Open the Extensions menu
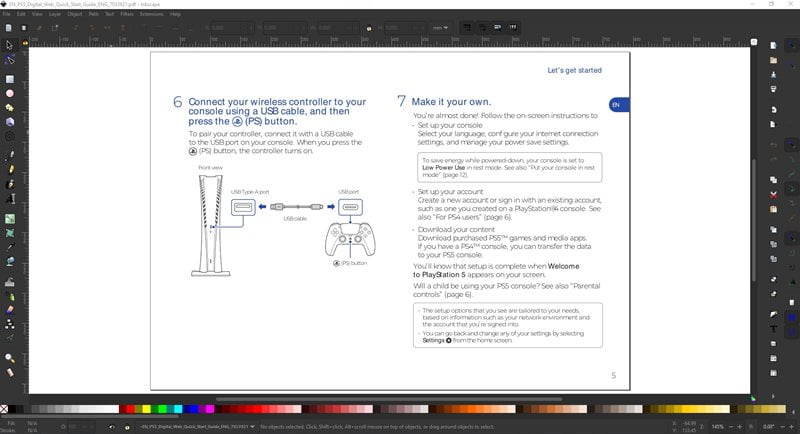The image size is (800, 434). [152, 14]
